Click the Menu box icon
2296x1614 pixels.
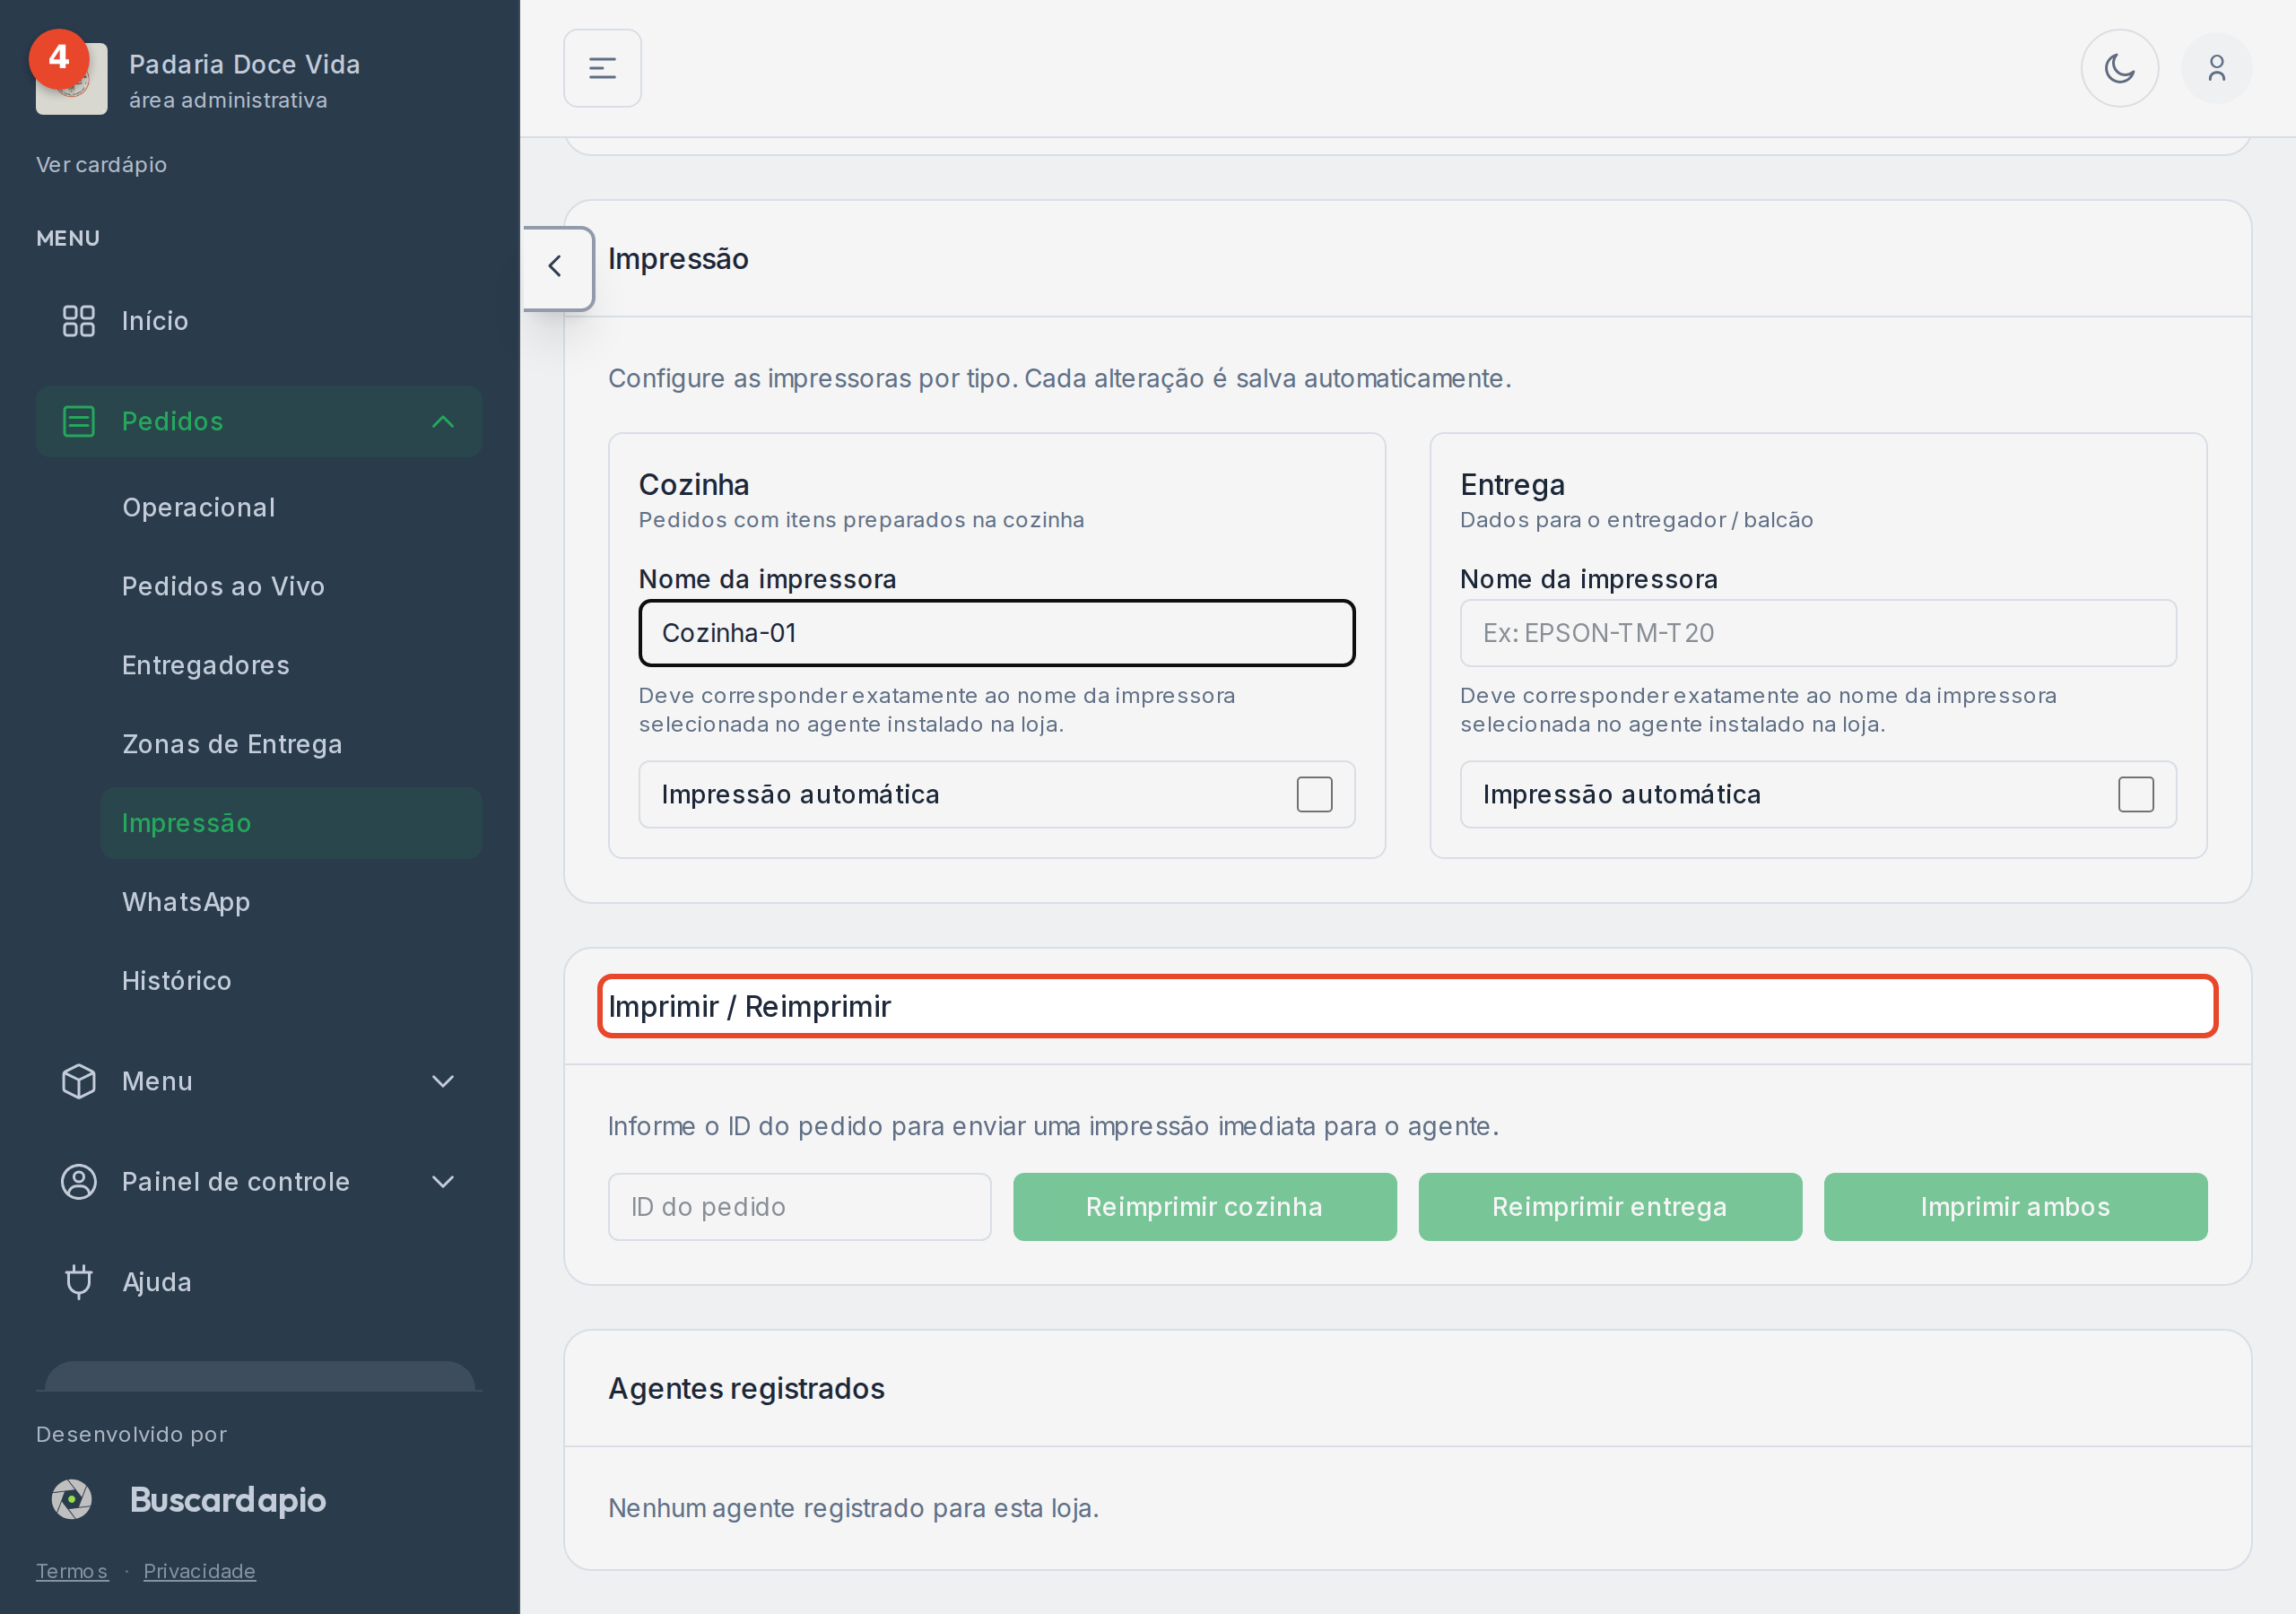tap(79, 1081)
